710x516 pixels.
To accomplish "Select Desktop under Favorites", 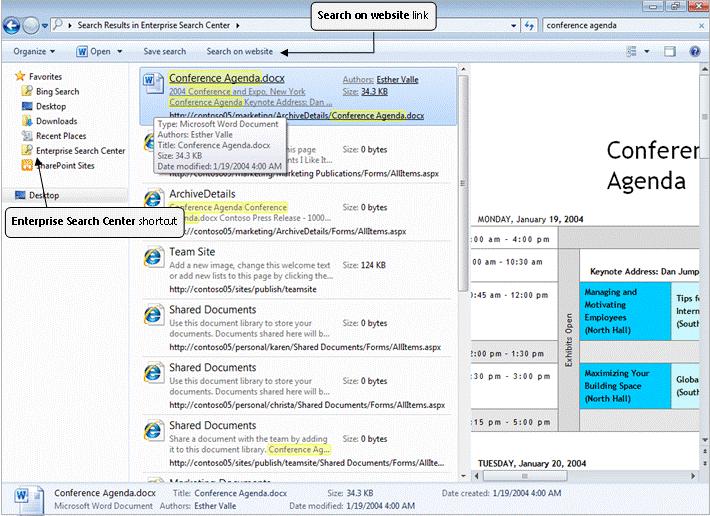I will tap(51, 106).
